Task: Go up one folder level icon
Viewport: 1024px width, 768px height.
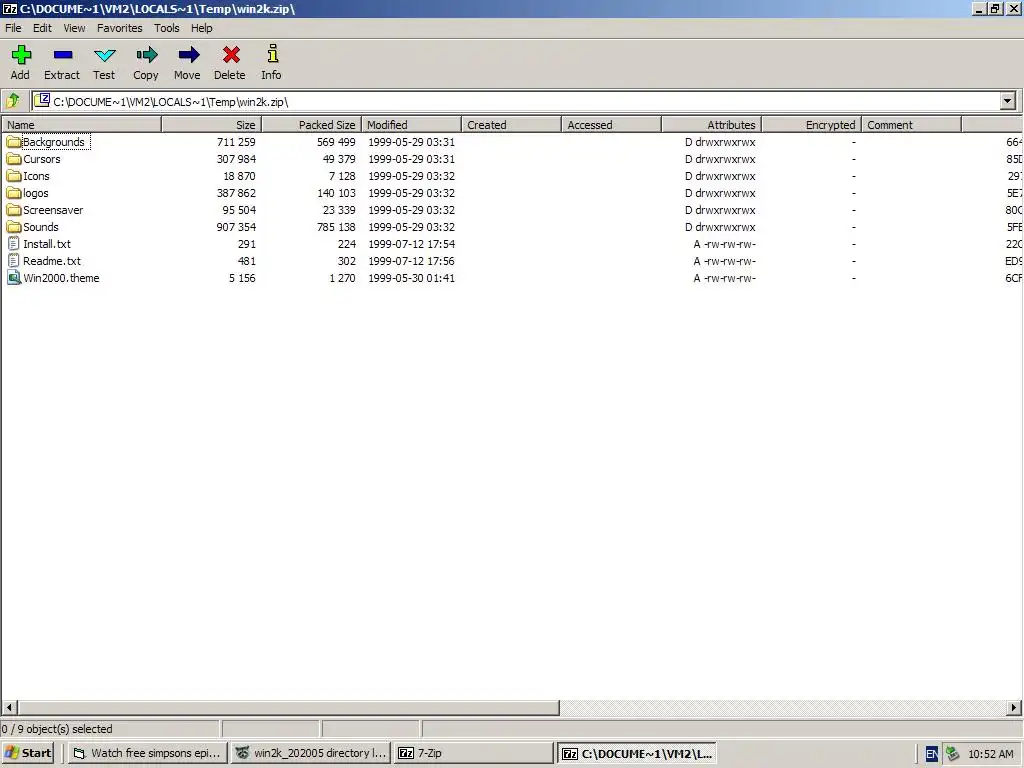Action: tap(12, 101)
